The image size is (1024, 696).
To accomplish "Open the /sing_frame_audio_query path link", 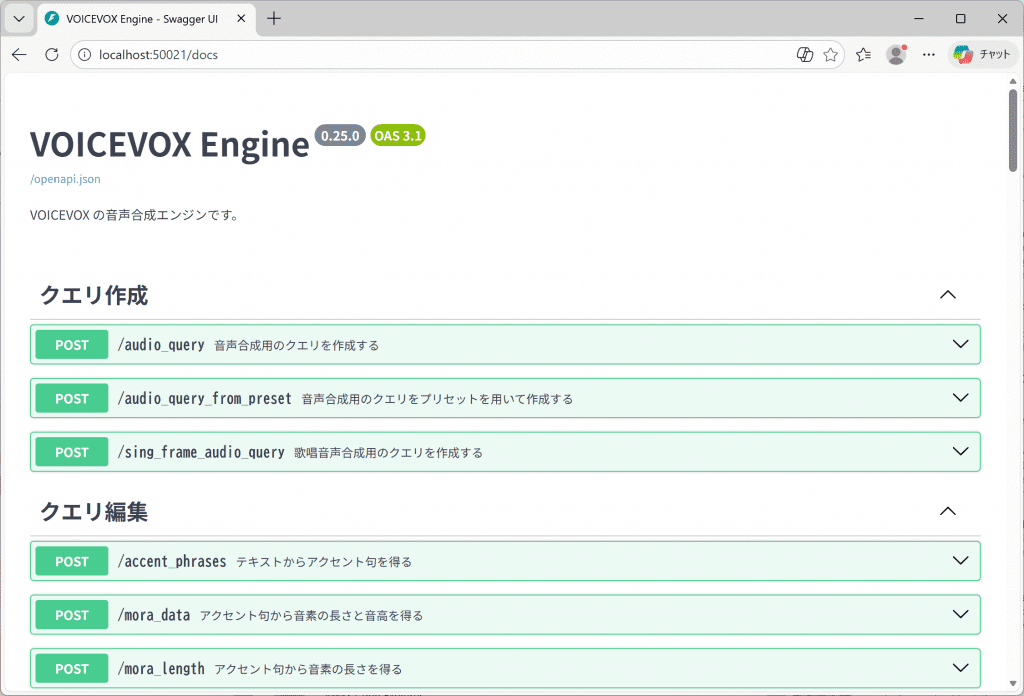I will tap(200, 452).
